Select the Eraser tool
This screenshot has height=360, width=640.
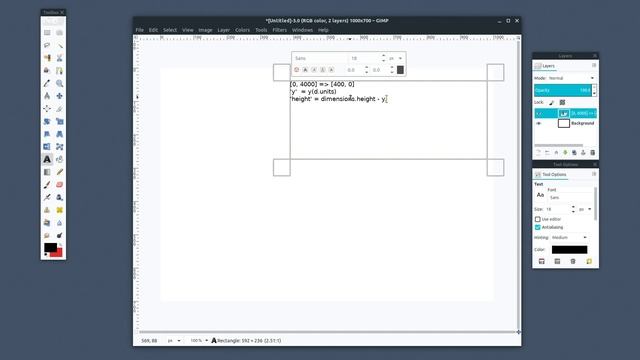pyautogui.click(x=60, y=184)
